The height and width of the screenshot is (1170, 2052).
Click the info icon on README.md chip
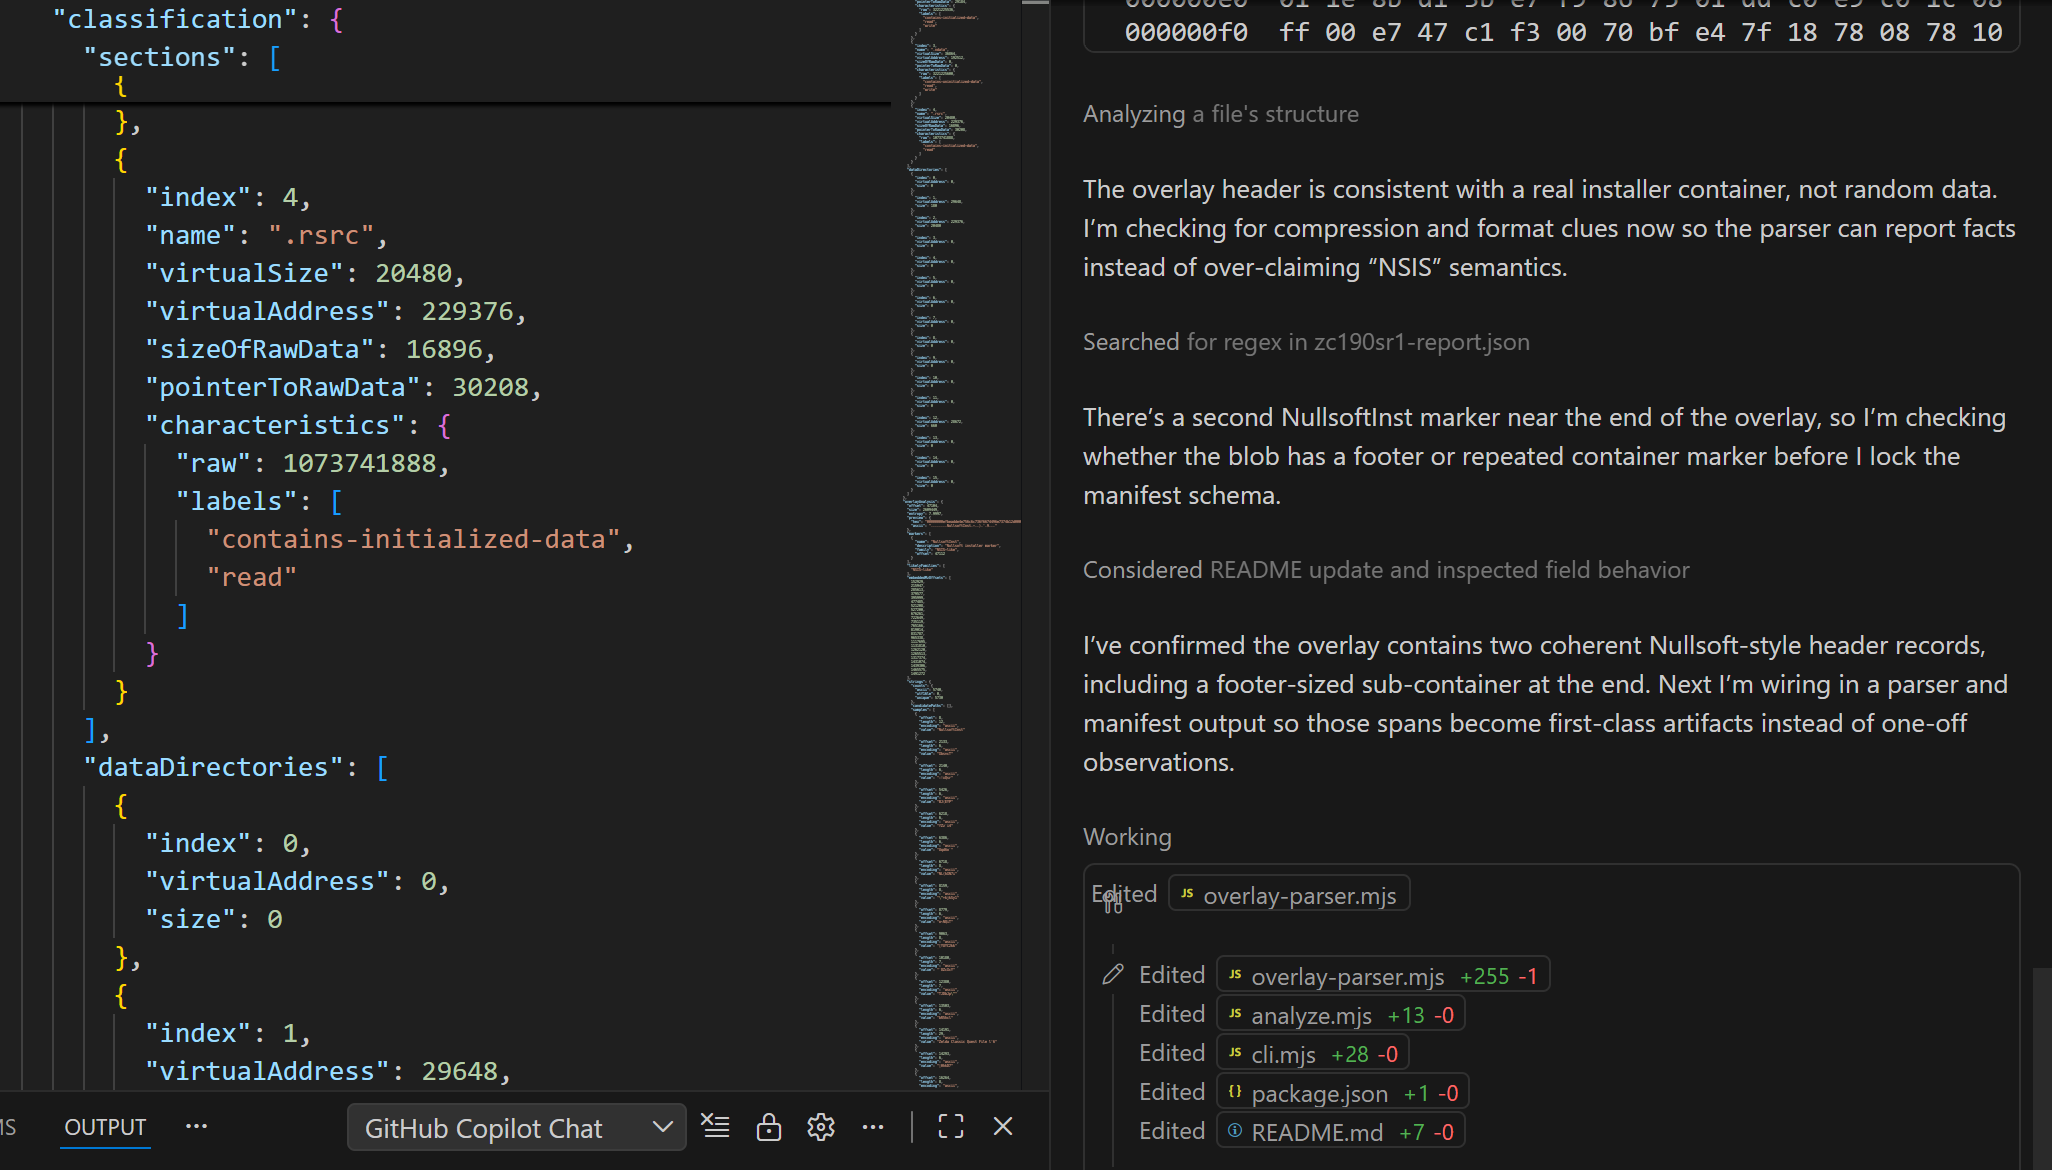point(1236,1131)
